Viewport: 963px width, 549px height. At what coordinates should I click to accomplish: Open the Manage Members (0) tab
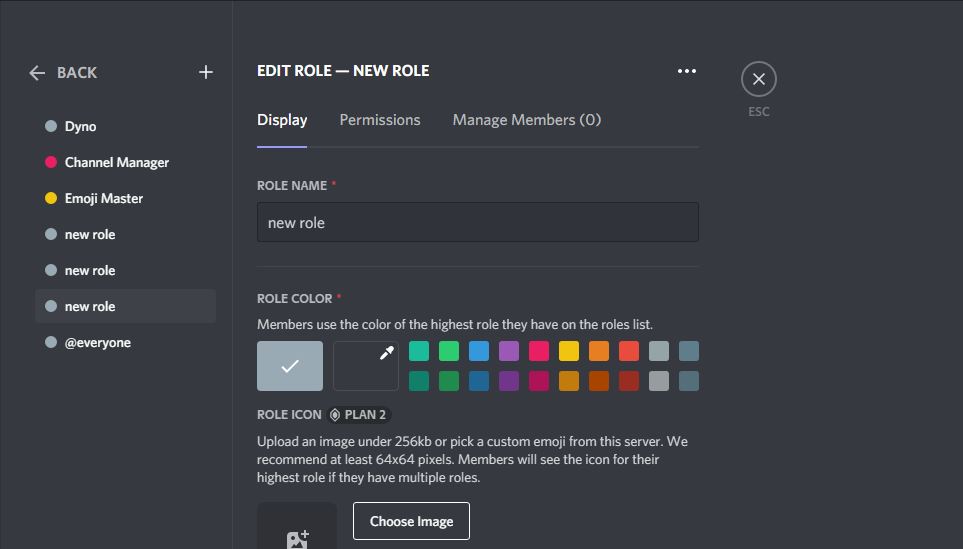pos(527,120)
